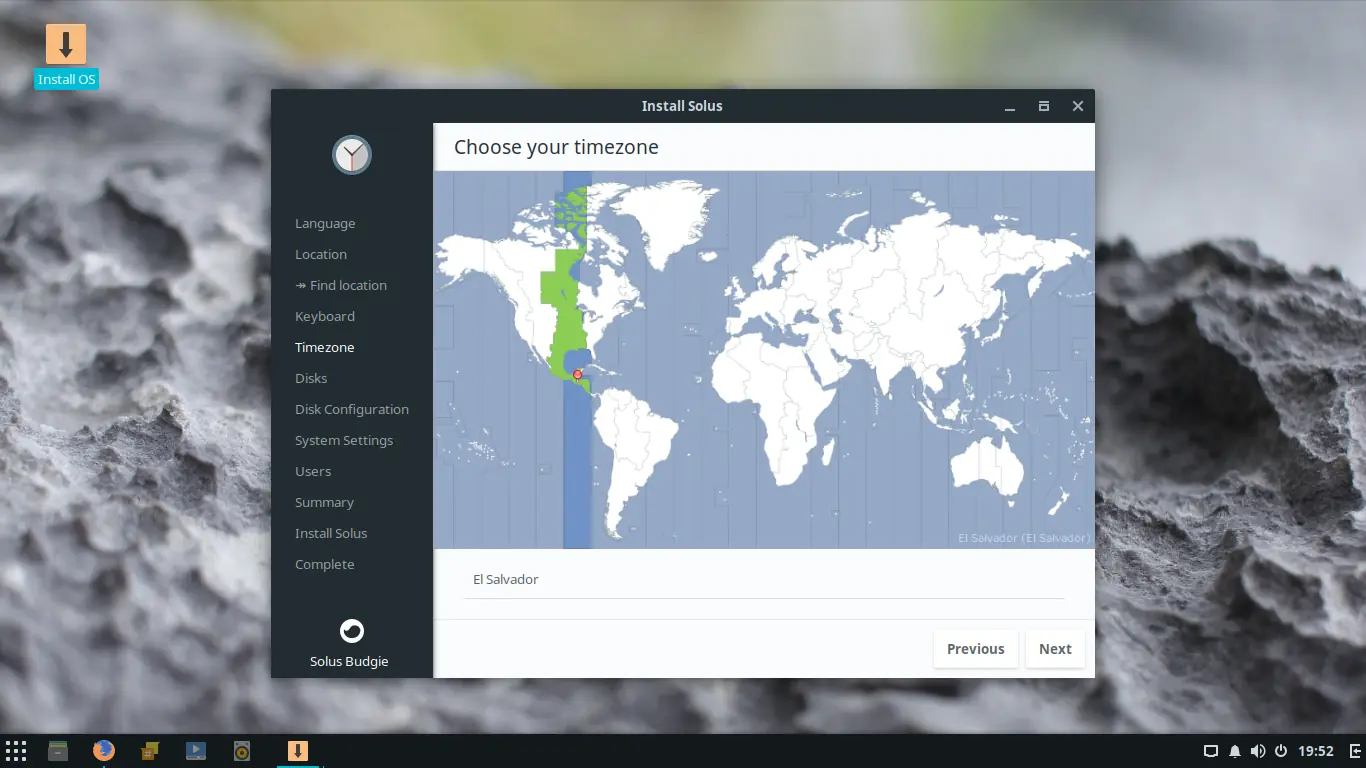The image size is (1366, 768).
Task: Go to the Language step
Action: [325, 224]
